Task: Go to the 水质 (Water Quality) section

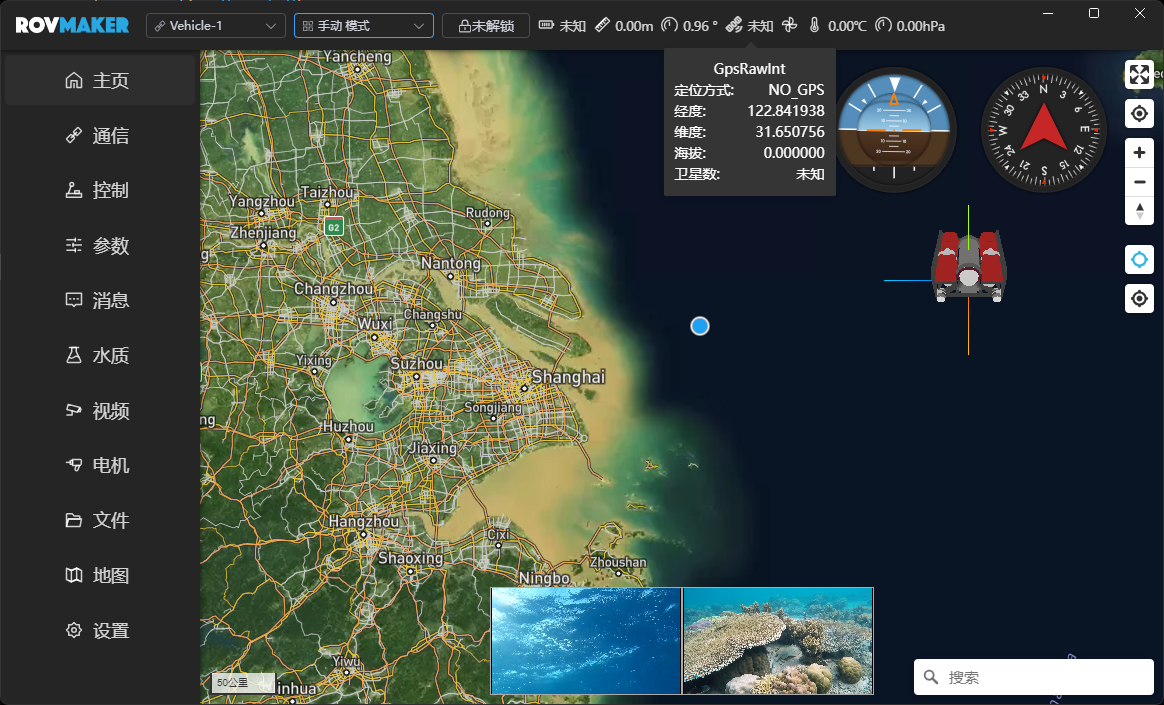Action: (98, 356)
